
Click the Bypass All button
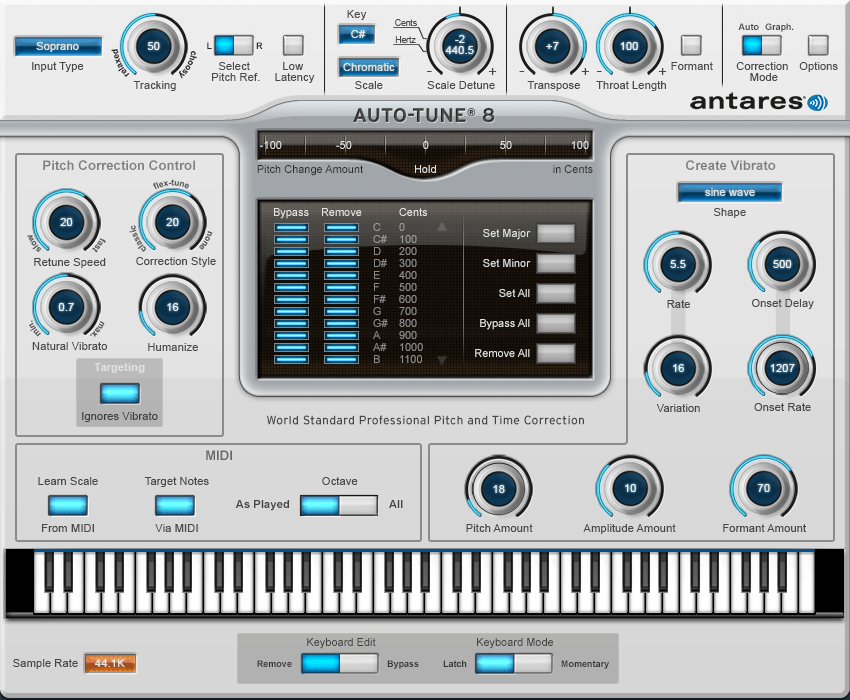click(556, 323)
